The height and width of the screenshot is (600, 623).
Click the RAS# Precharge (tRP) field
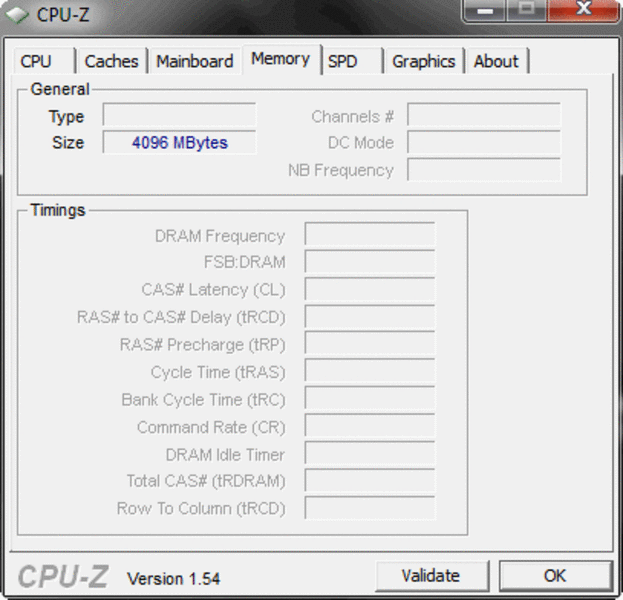(370, 344)
